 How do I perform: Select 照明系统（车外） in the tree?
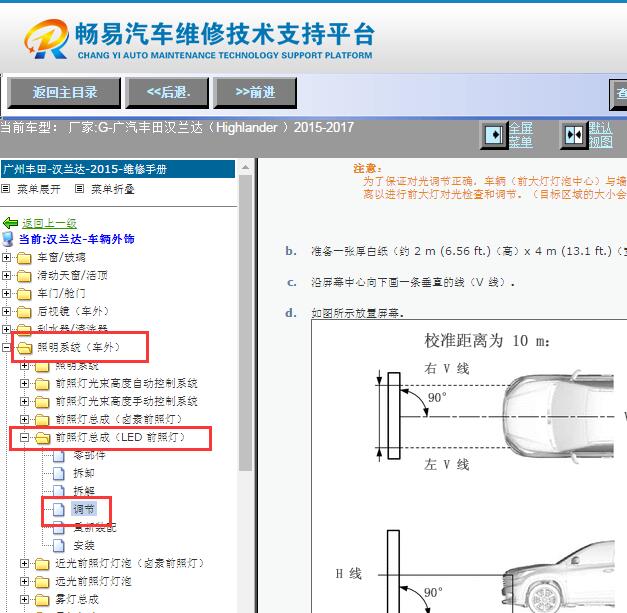point(78,347)
